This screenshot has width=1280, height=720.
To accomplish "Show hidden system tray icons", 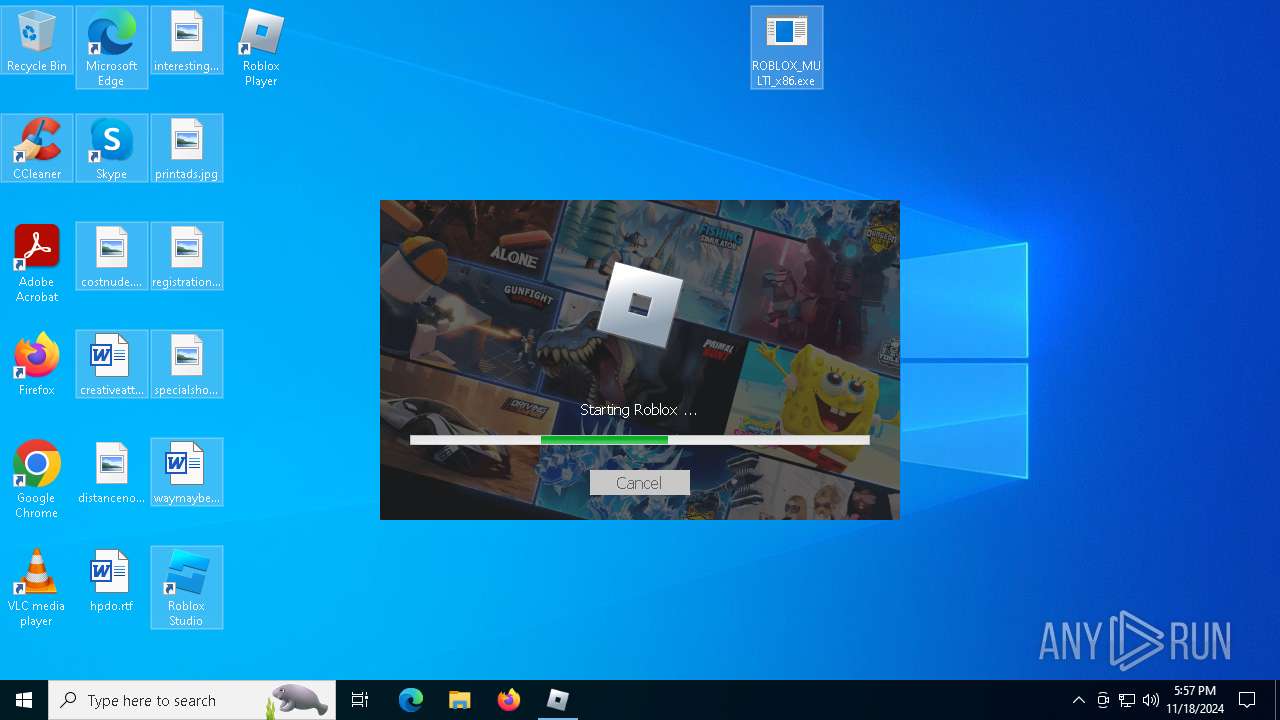I will 1079,700.
